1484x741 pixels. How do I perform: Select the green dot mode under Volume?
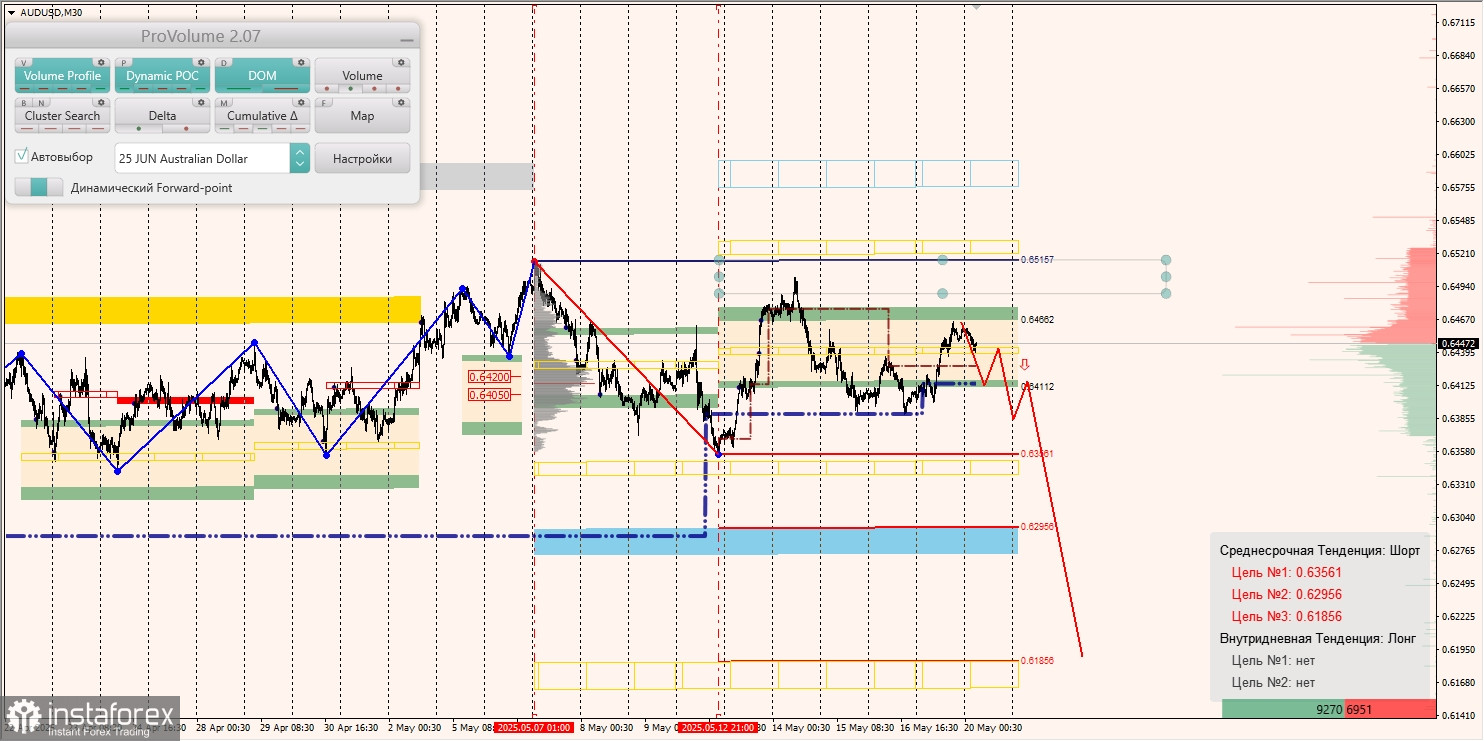pos(349,88)
